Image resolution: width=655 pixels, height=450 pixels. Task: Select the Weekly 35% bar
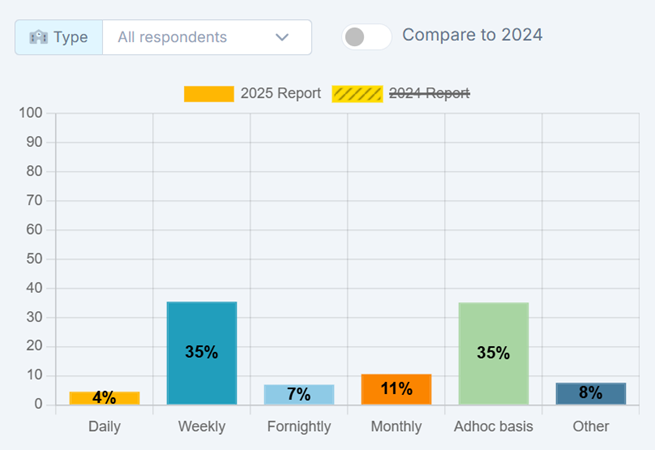click(201, 352)
